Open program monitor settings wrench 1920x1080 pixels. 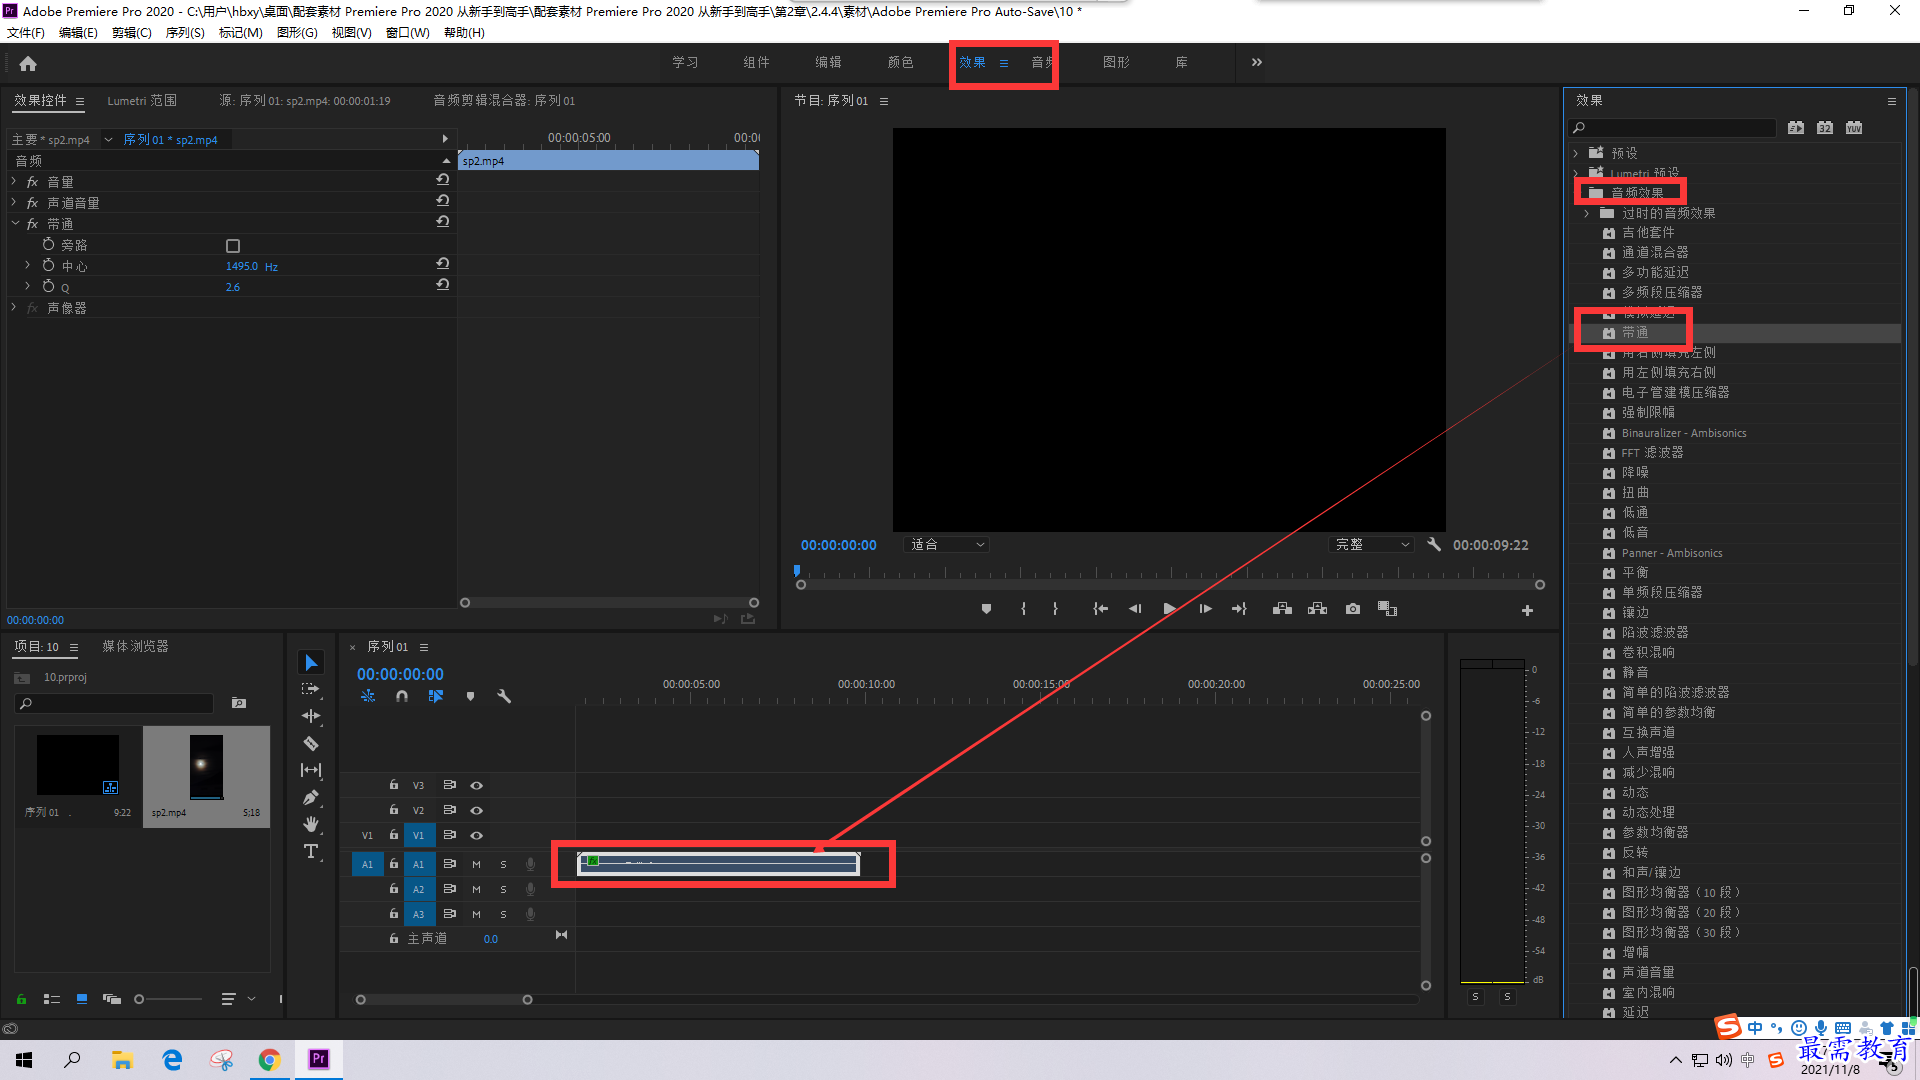[x=1434, y=544]
